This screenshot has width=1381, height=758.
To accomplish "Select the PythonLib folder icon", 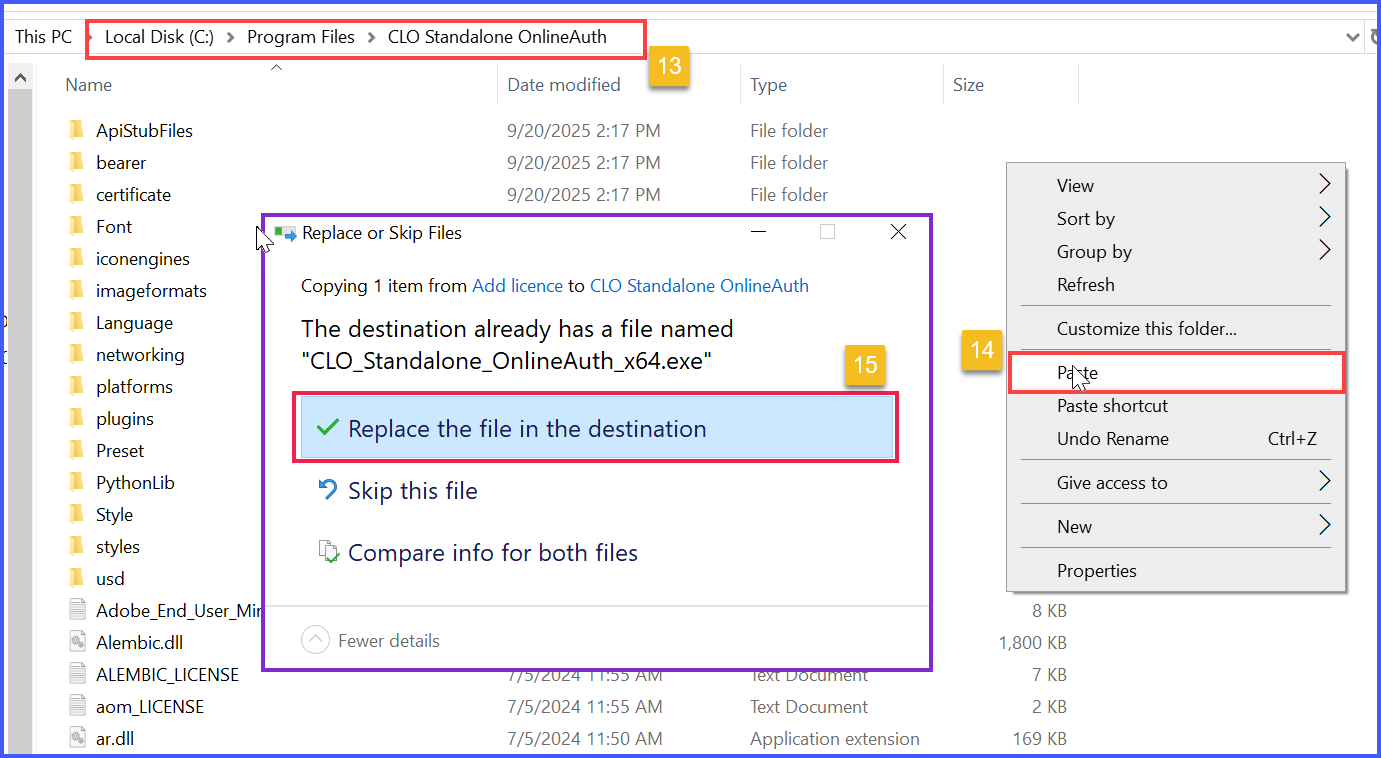I will [x=77, y=483].
